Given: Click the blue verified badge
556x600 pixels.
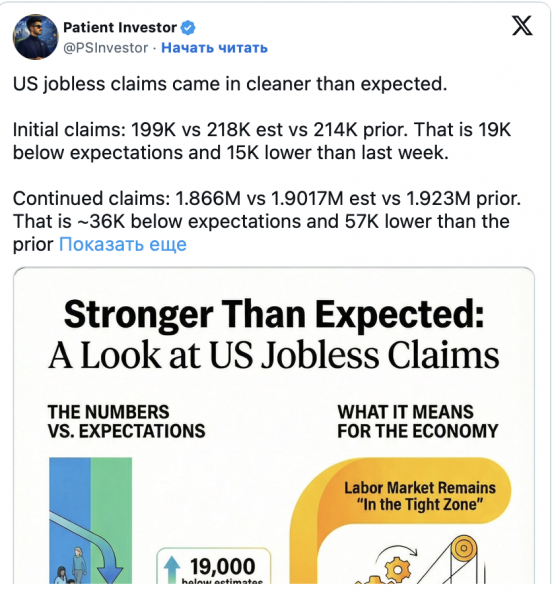Looking at the screenshot, I should point(188,28).
